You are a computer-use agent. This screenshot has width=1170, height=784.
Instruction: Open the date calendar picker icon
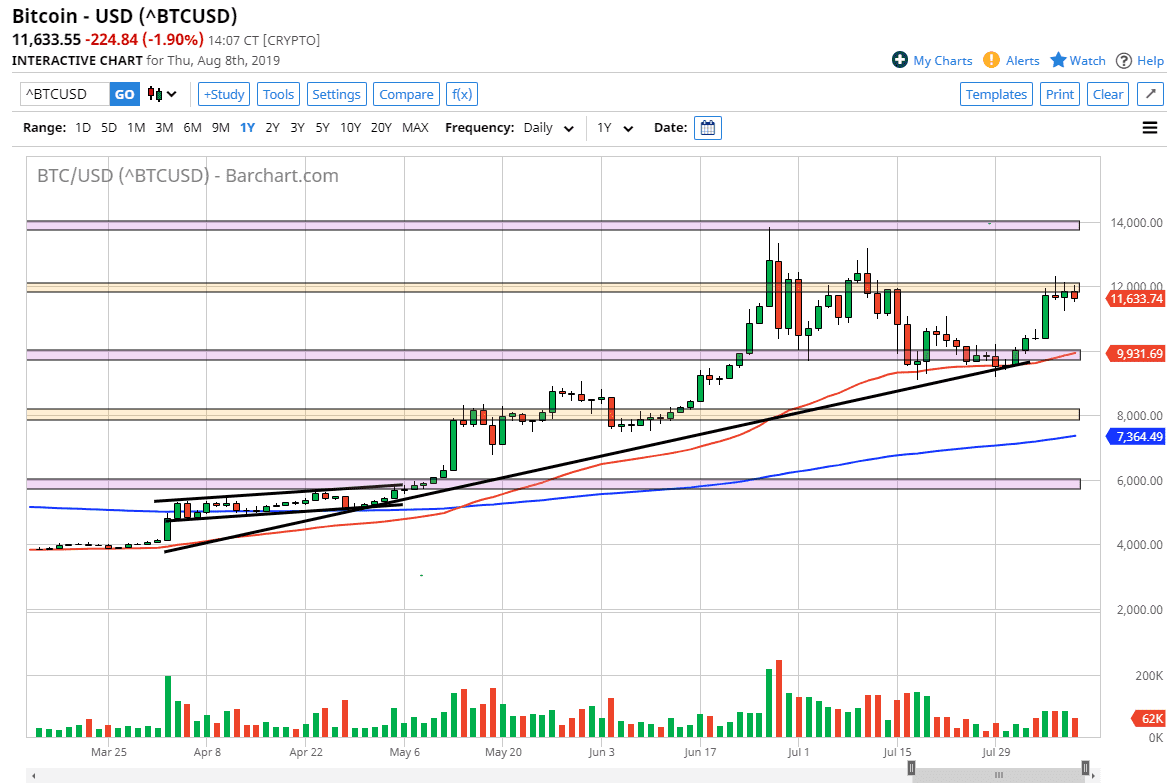(x=707, y=128)
